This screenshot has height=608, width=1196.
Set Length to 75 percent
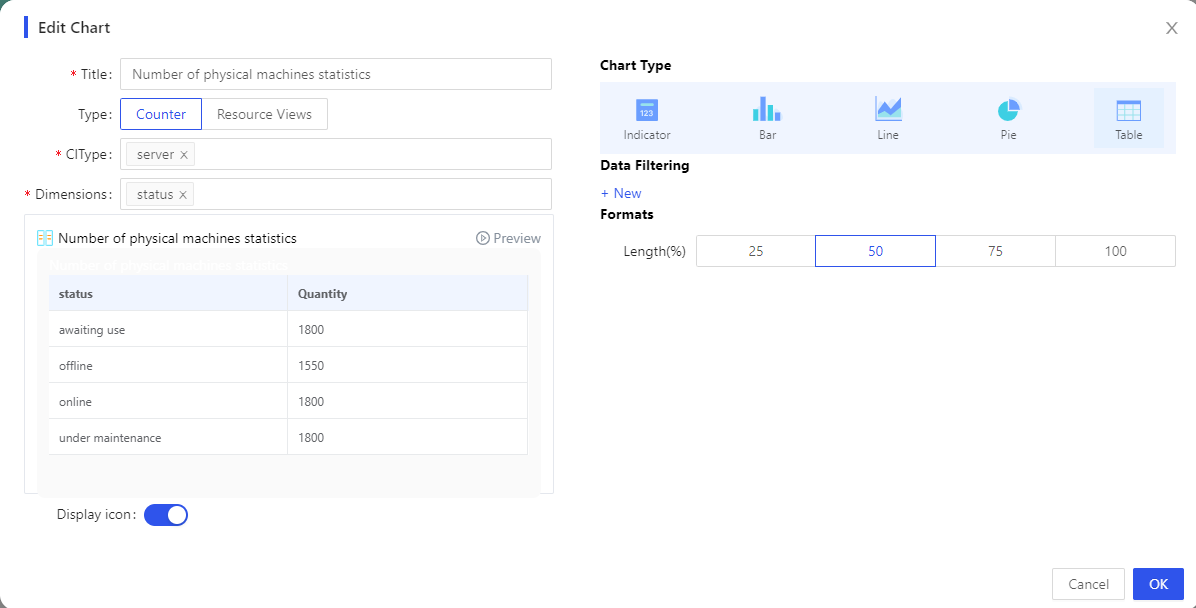(x=995, y=251)
